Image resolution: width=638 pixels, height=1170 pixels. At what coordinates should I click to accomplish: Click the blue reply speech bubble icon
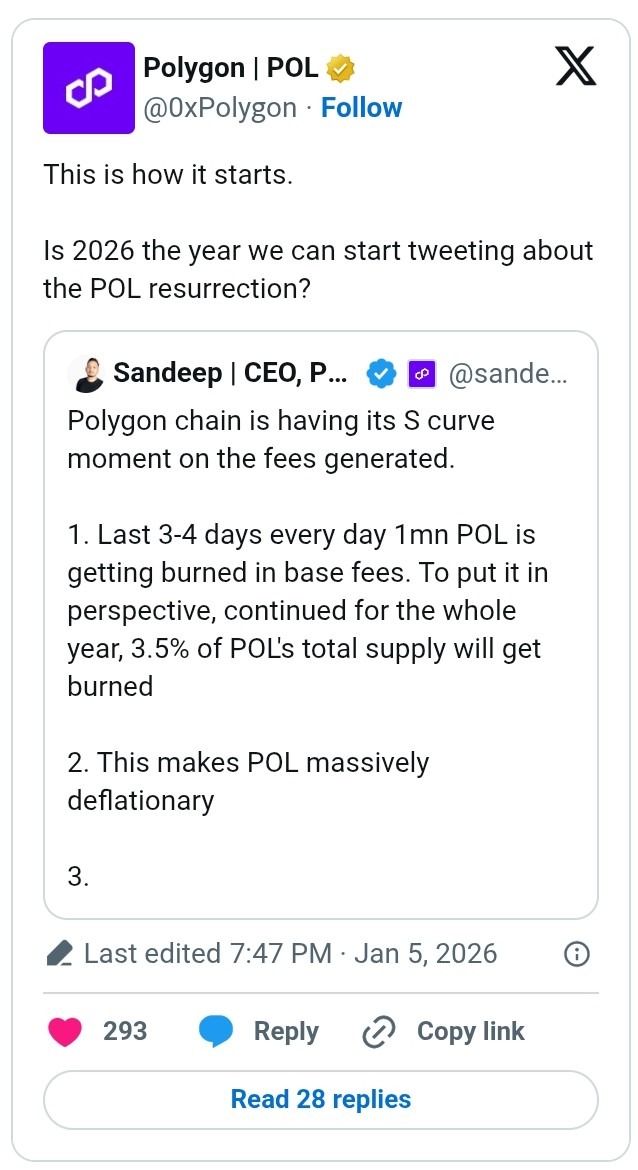(x=216, y=1032)
